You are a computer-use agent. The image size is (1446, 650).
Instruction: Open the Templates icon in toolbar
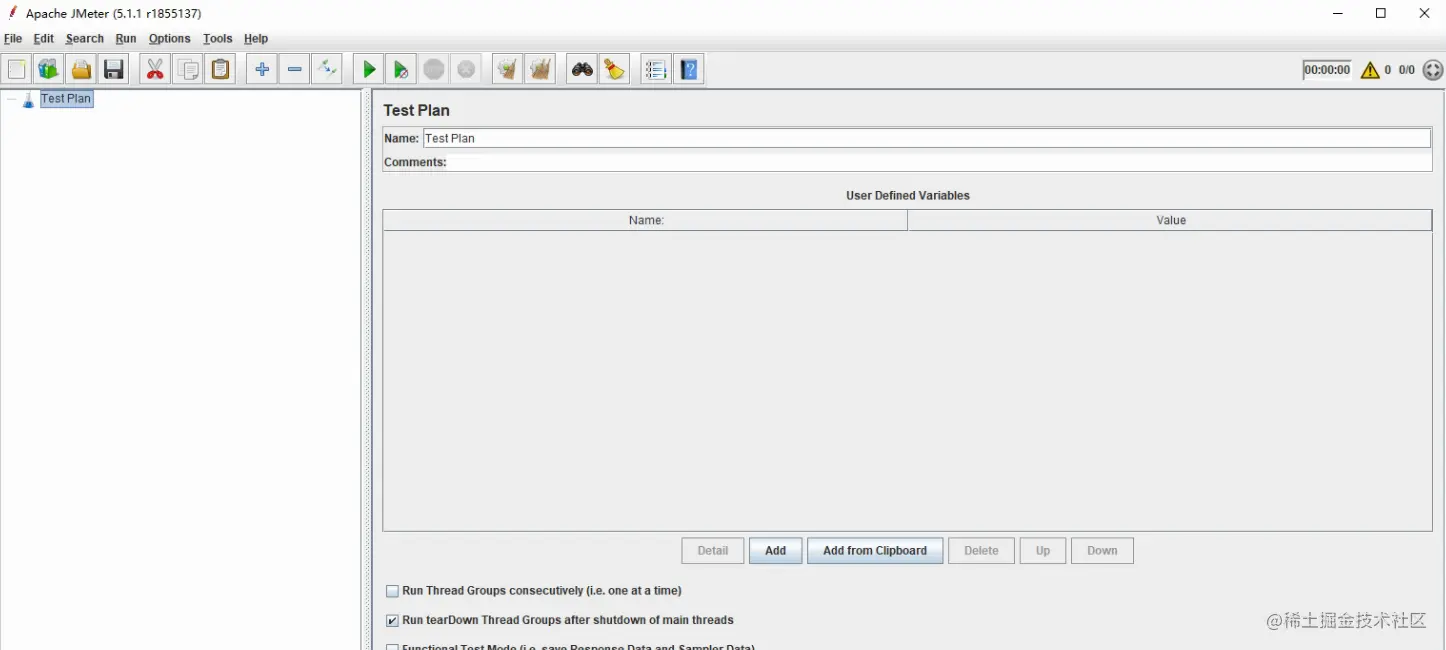48,69
